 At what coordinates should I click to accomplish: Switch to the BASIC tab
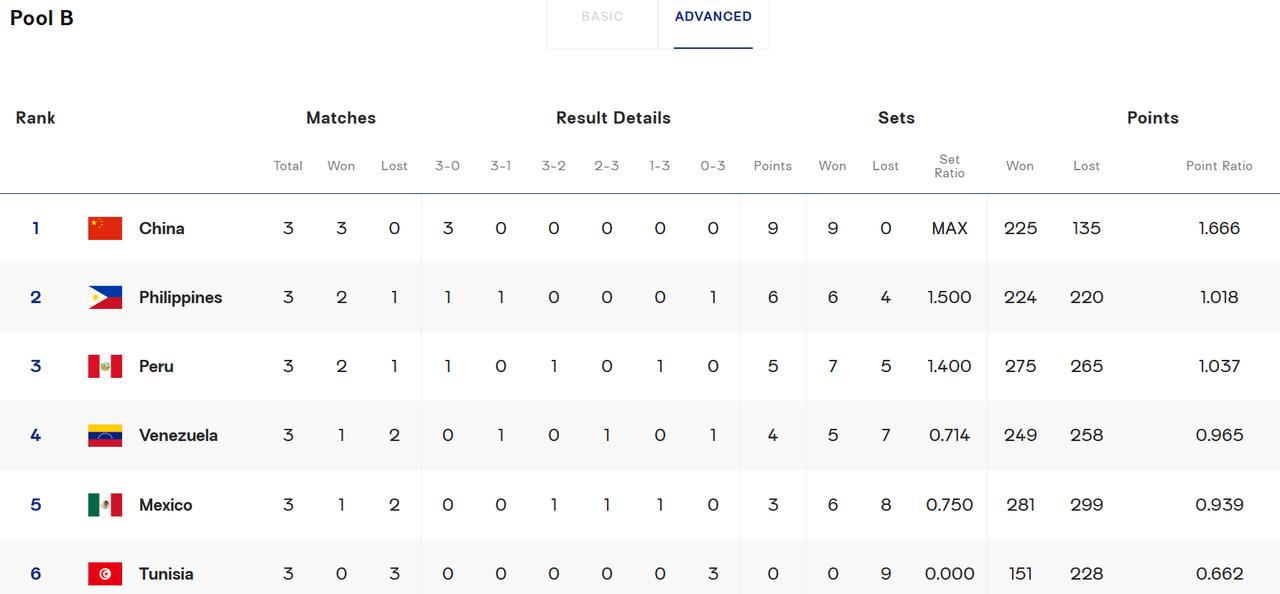pos(602,17)
